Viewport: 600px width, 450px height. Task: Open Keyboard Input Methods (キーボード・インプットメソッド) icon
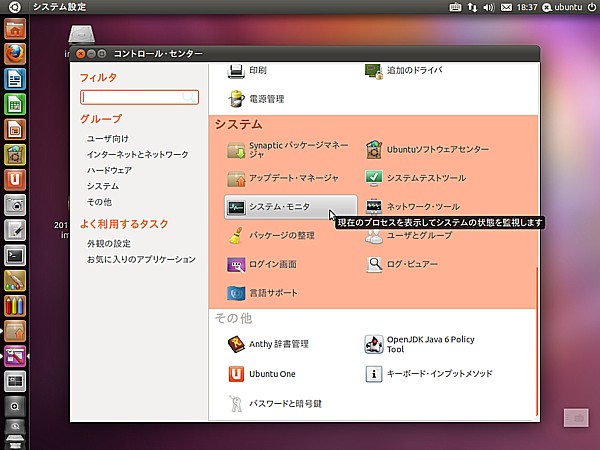pos(374,374)
